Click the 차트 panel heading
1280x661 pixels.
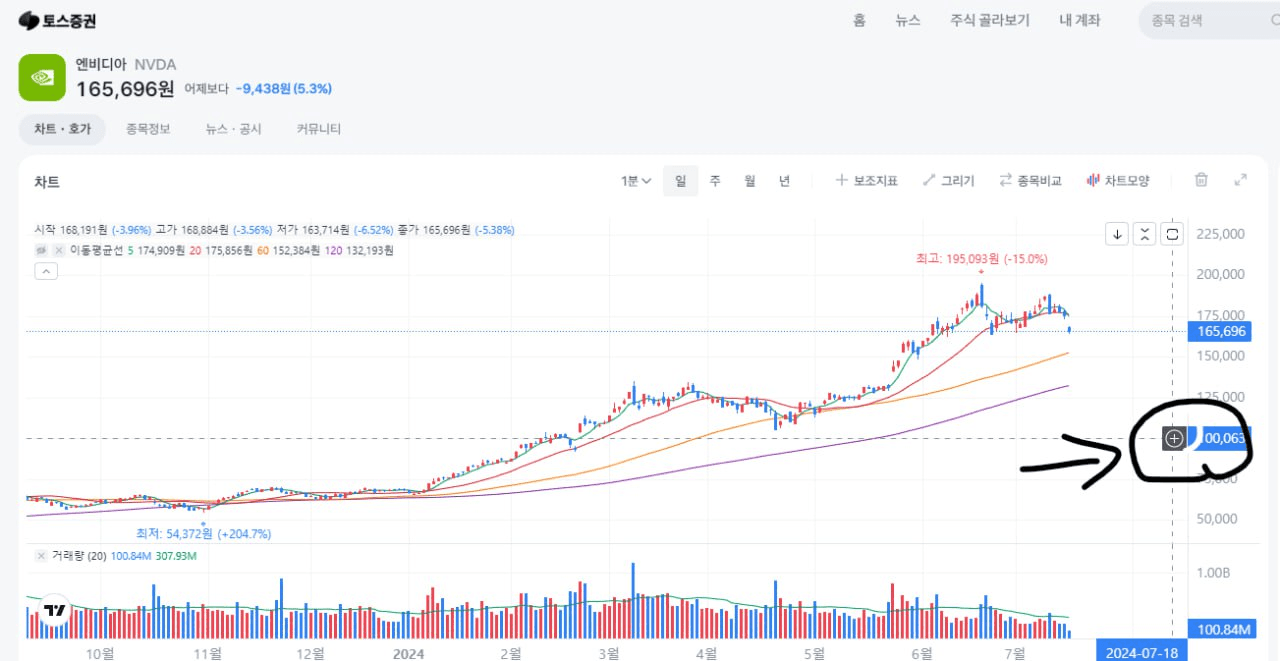[47, 182]
